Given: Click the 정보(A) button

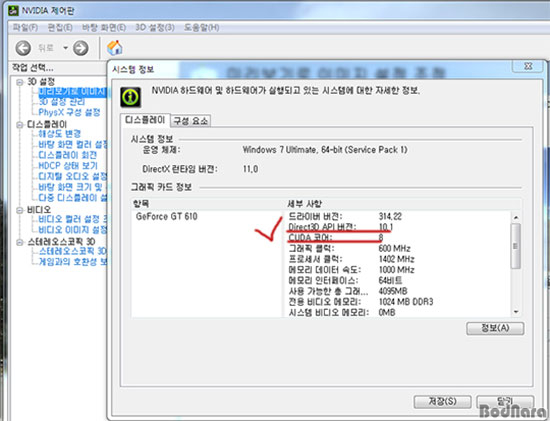Looking at the screenshot, I should coord(495,328).
